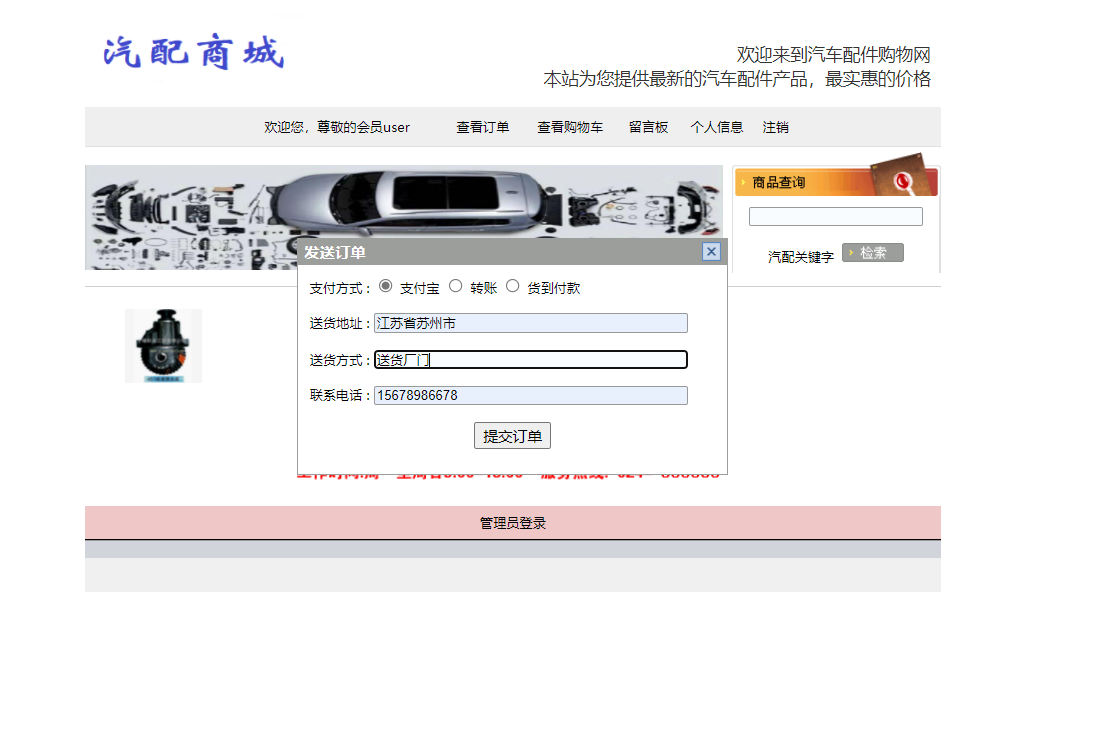Click the auto part product thumbnail

(162, 345)
